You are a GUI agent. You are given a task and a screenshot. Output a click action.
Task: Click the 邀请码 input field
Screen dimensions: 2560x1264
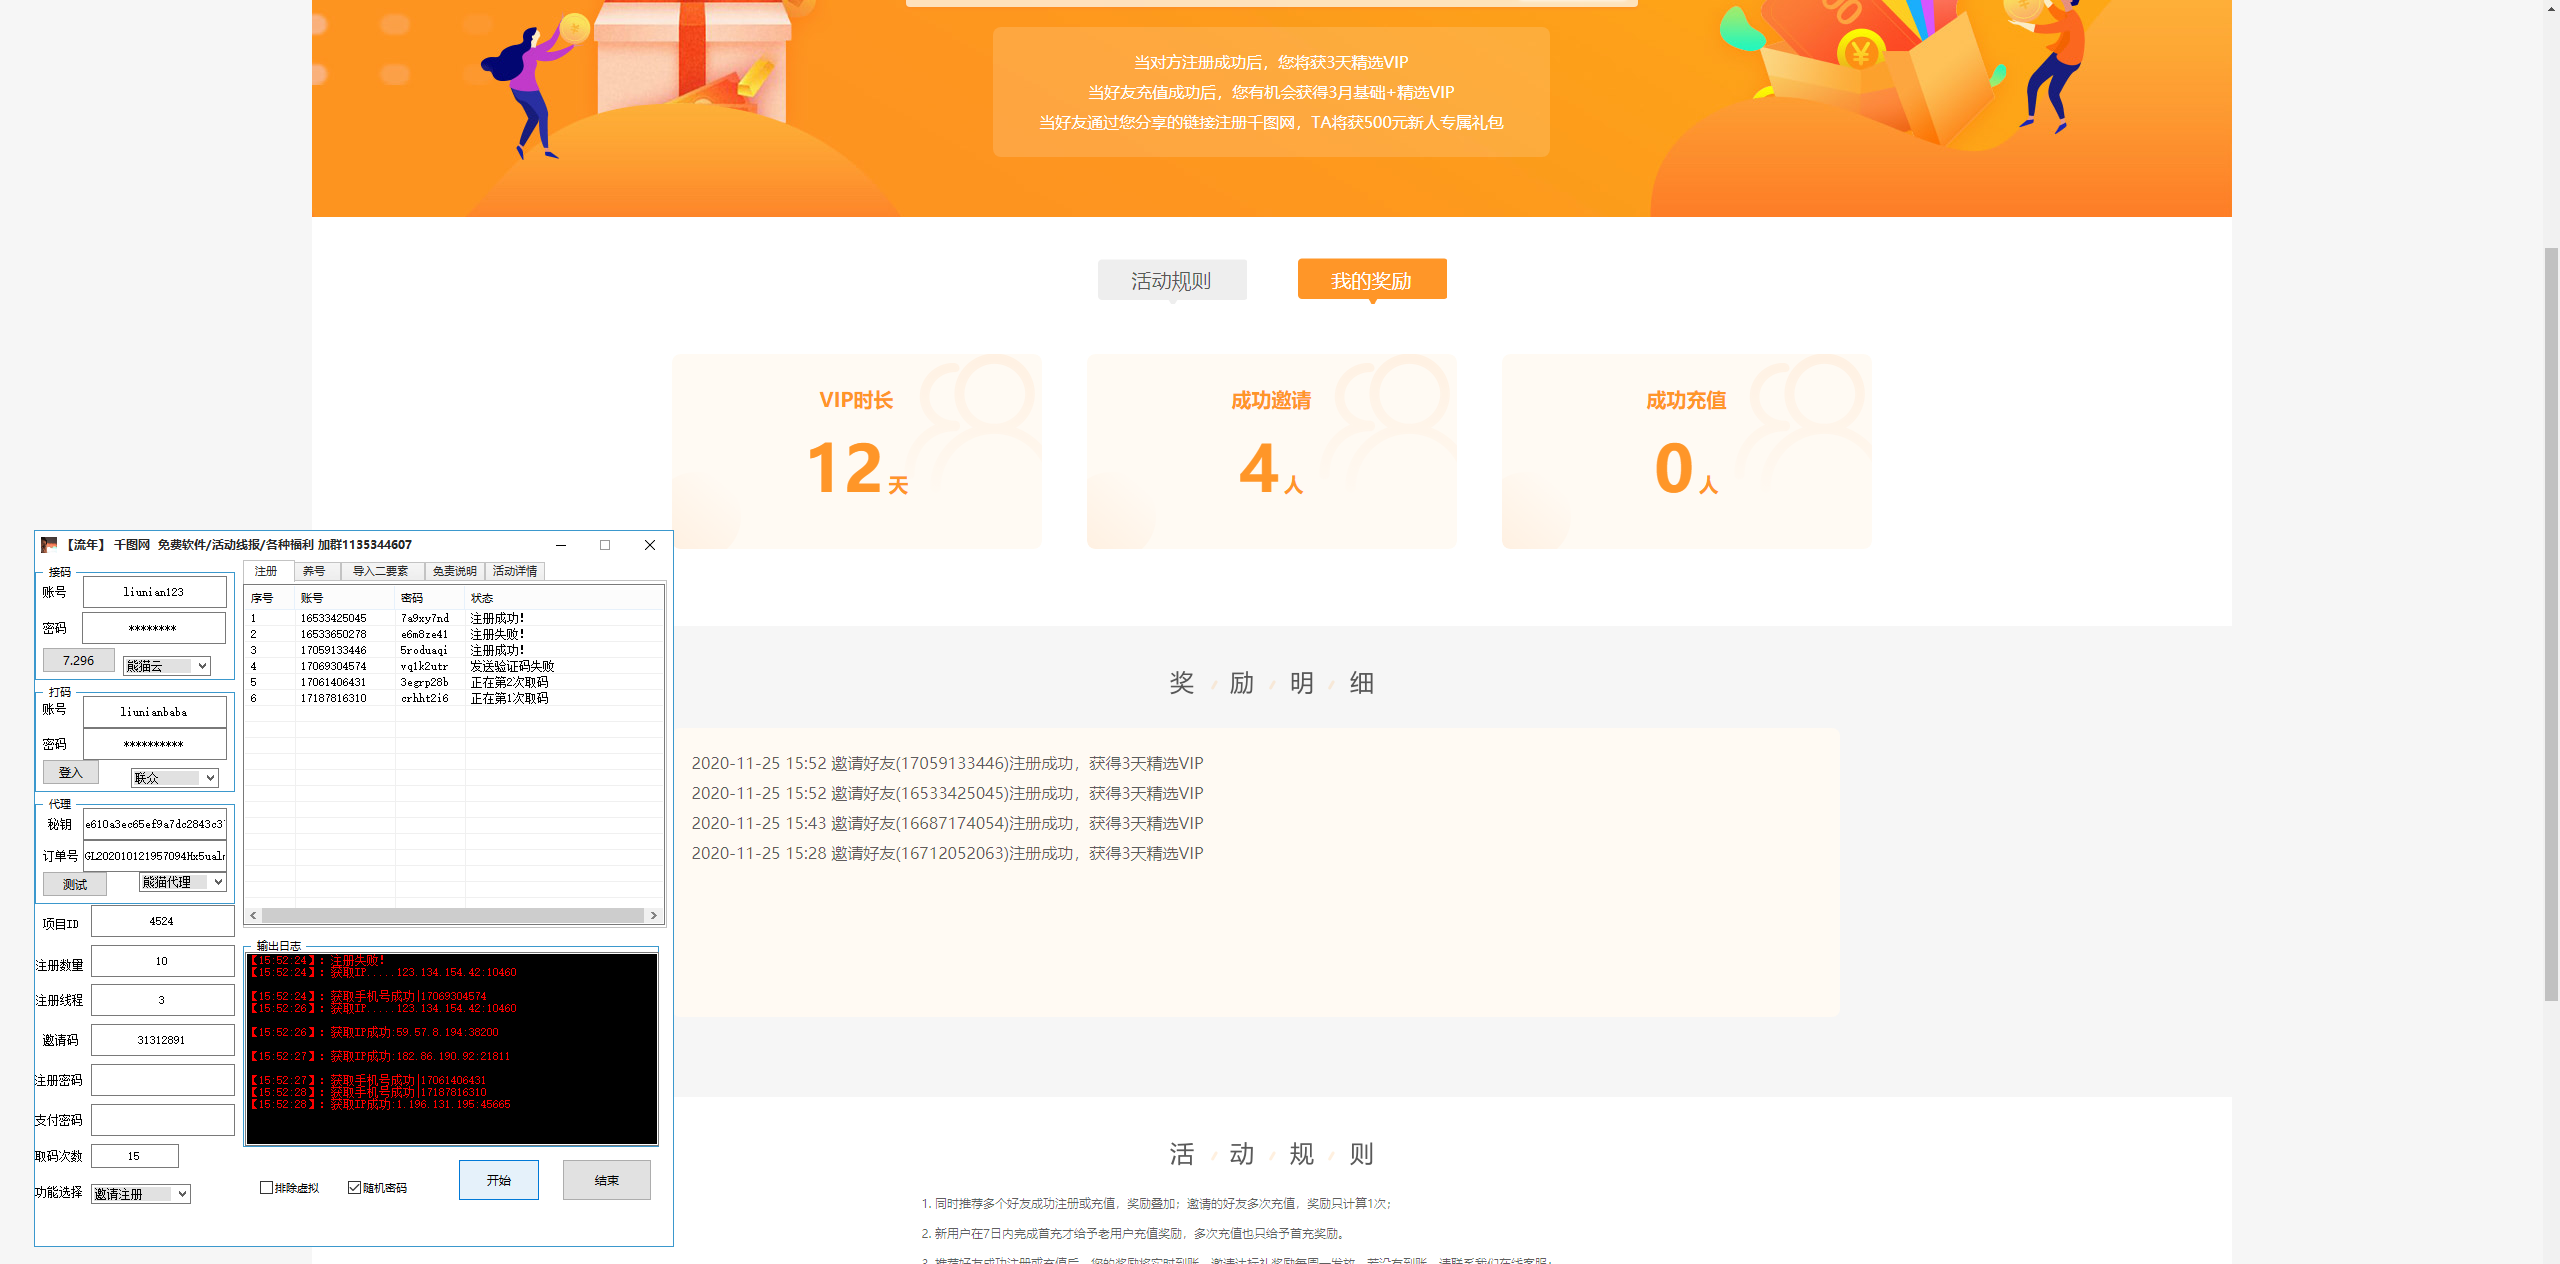[x=162, y=1040]
